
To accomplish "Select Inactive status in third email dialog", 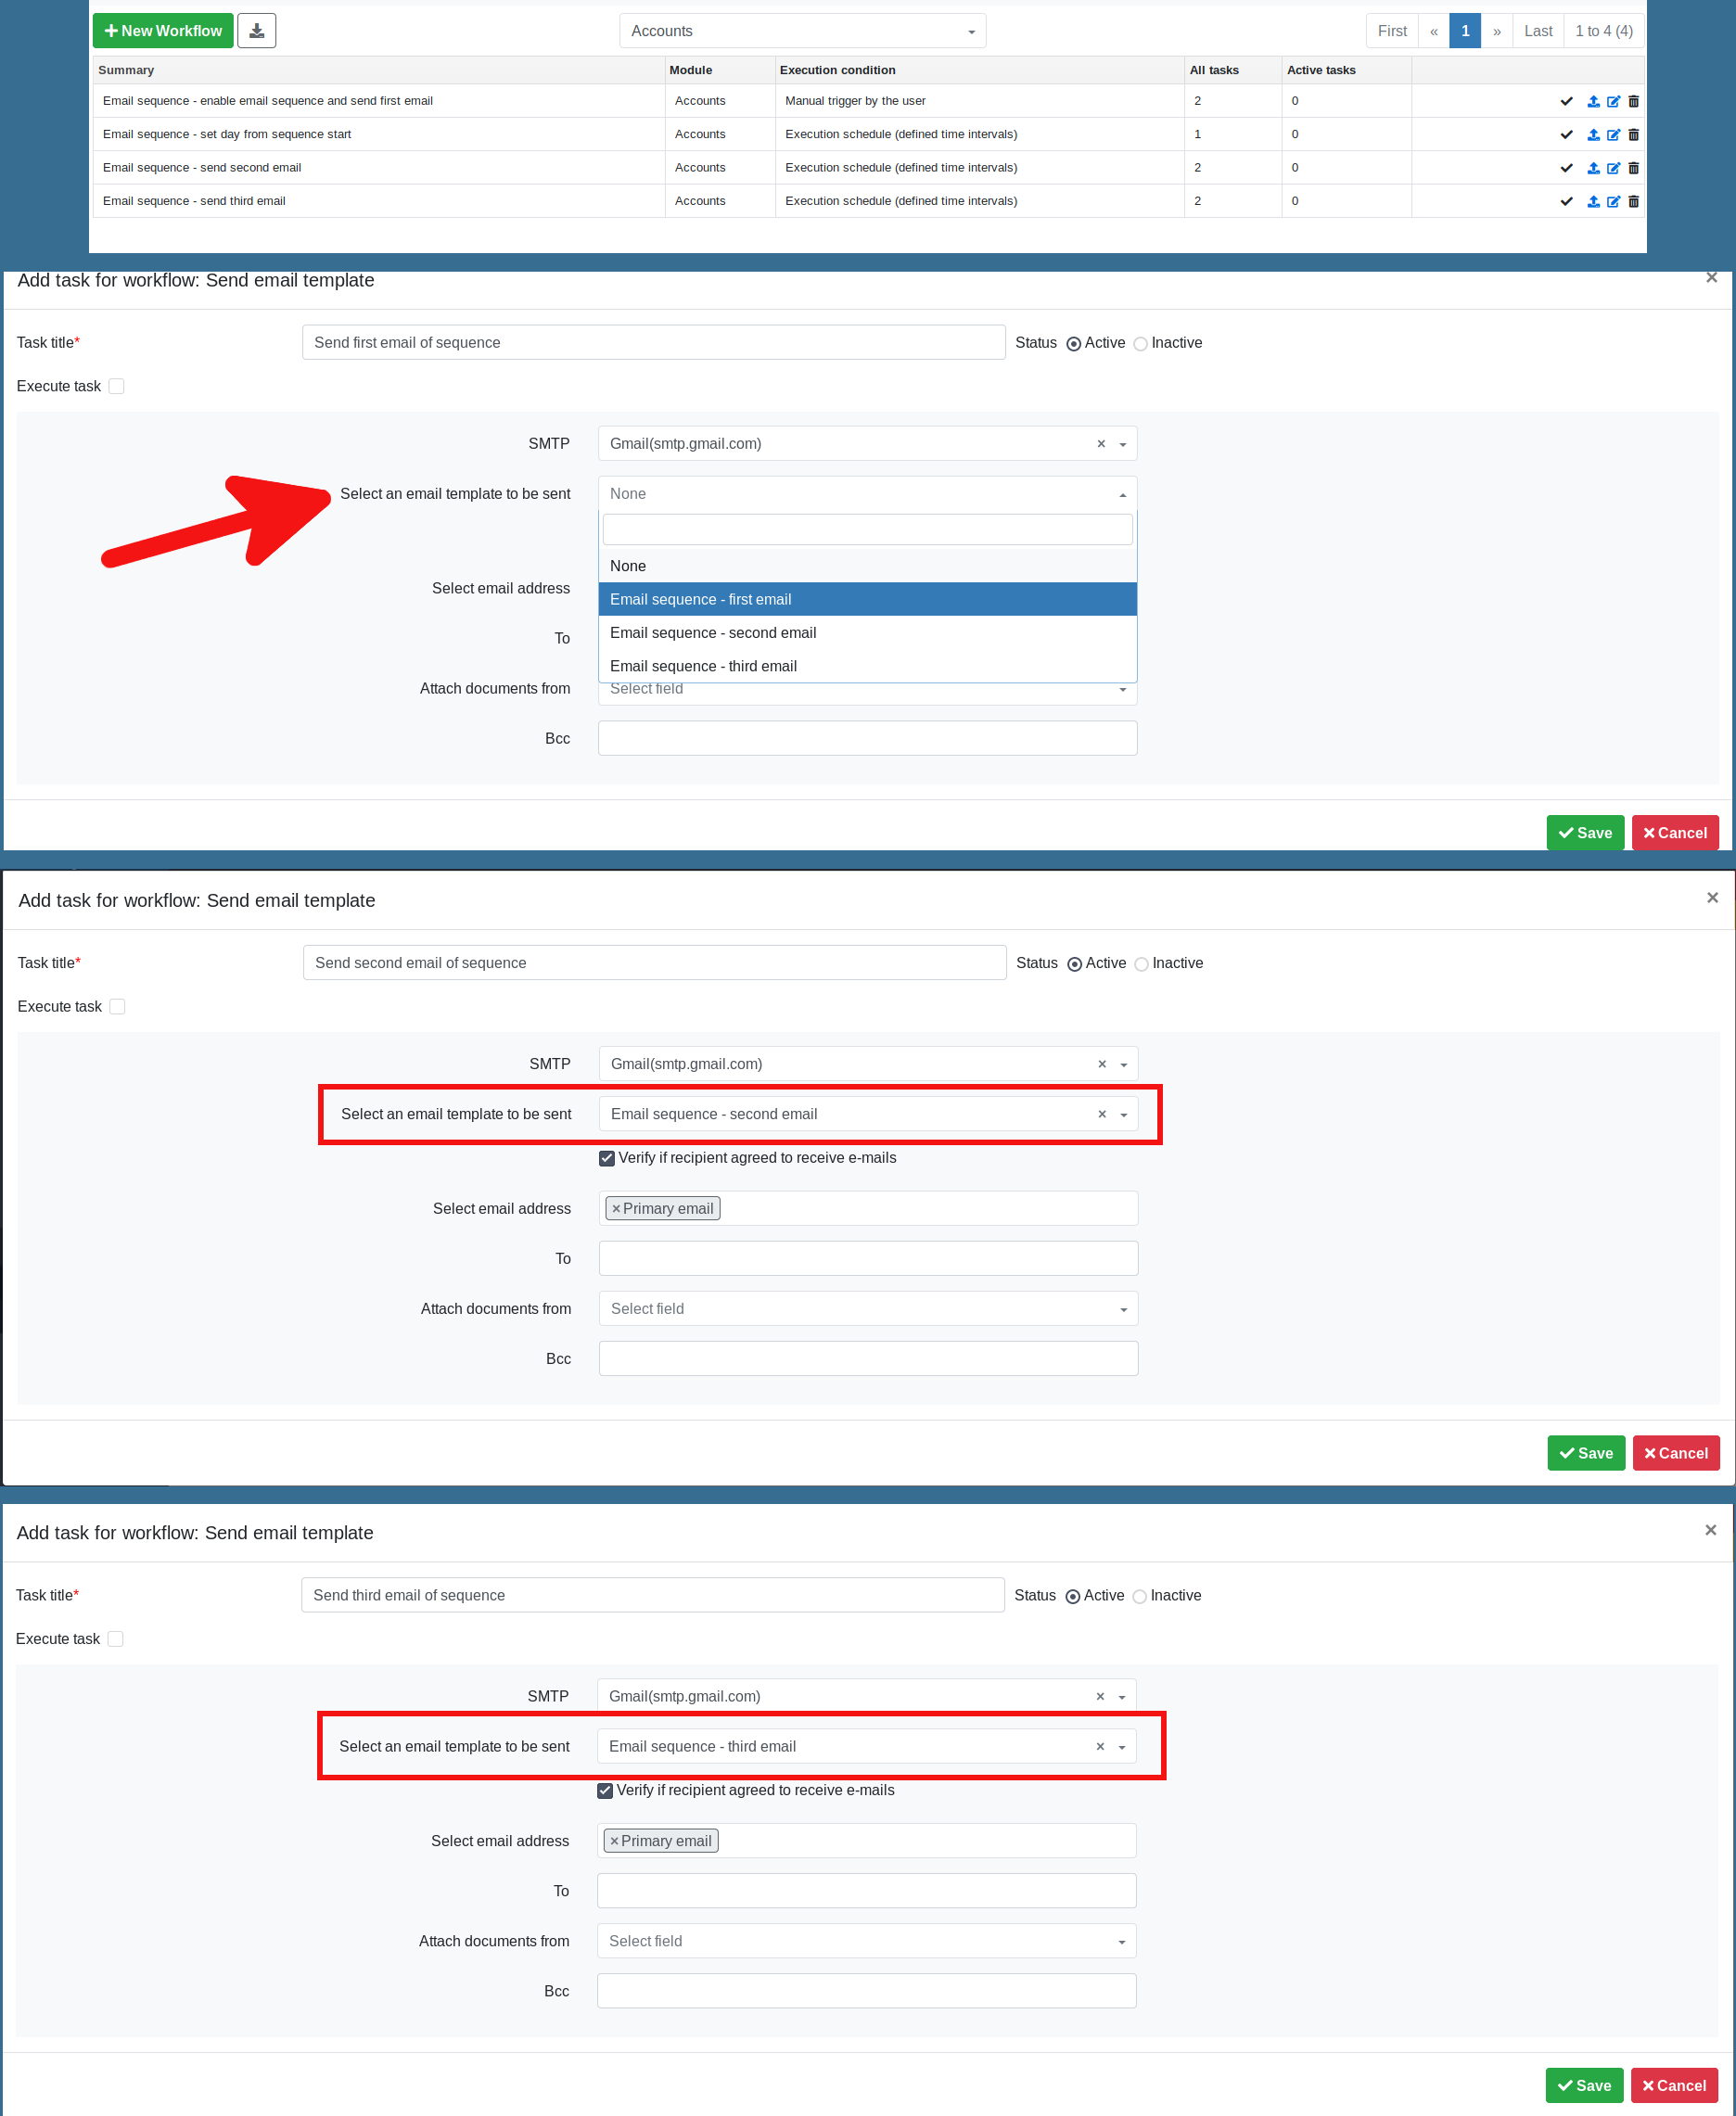I will coord(1138,1596).
